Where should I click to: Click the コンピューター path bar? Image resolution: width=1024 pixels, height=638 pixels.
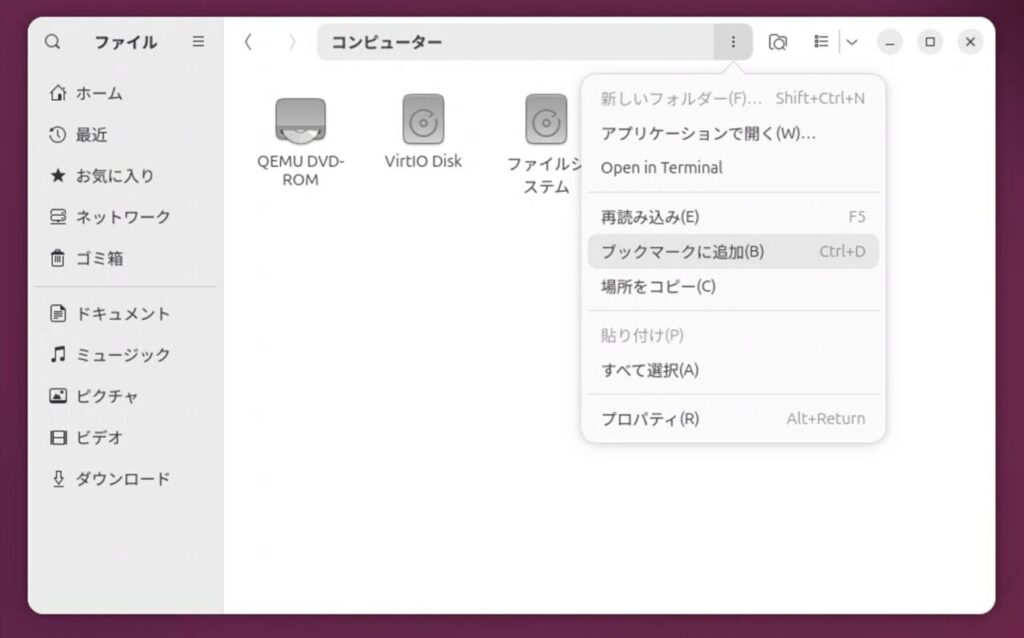point(514,42)
